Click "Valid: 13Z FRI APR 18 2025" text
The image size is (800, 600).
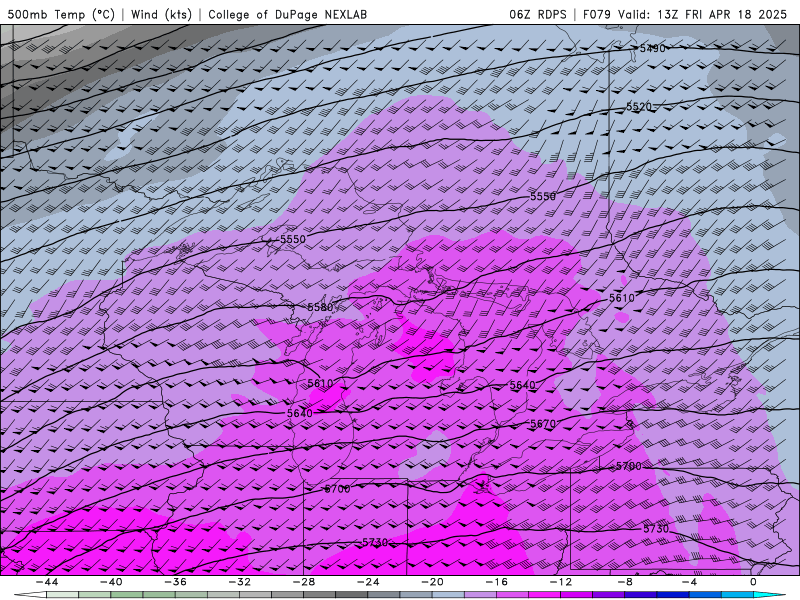[703, 14]
